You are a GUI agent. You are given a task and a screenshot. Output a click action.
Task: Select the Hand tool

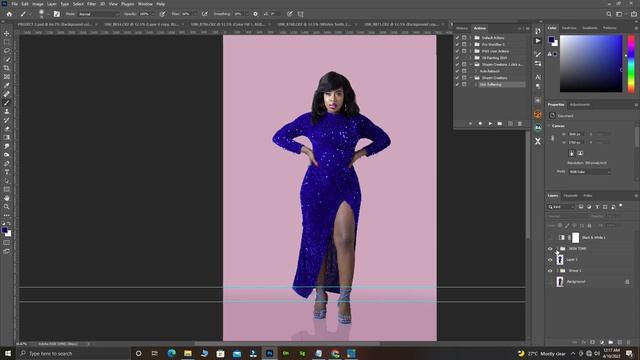(7, 198)
